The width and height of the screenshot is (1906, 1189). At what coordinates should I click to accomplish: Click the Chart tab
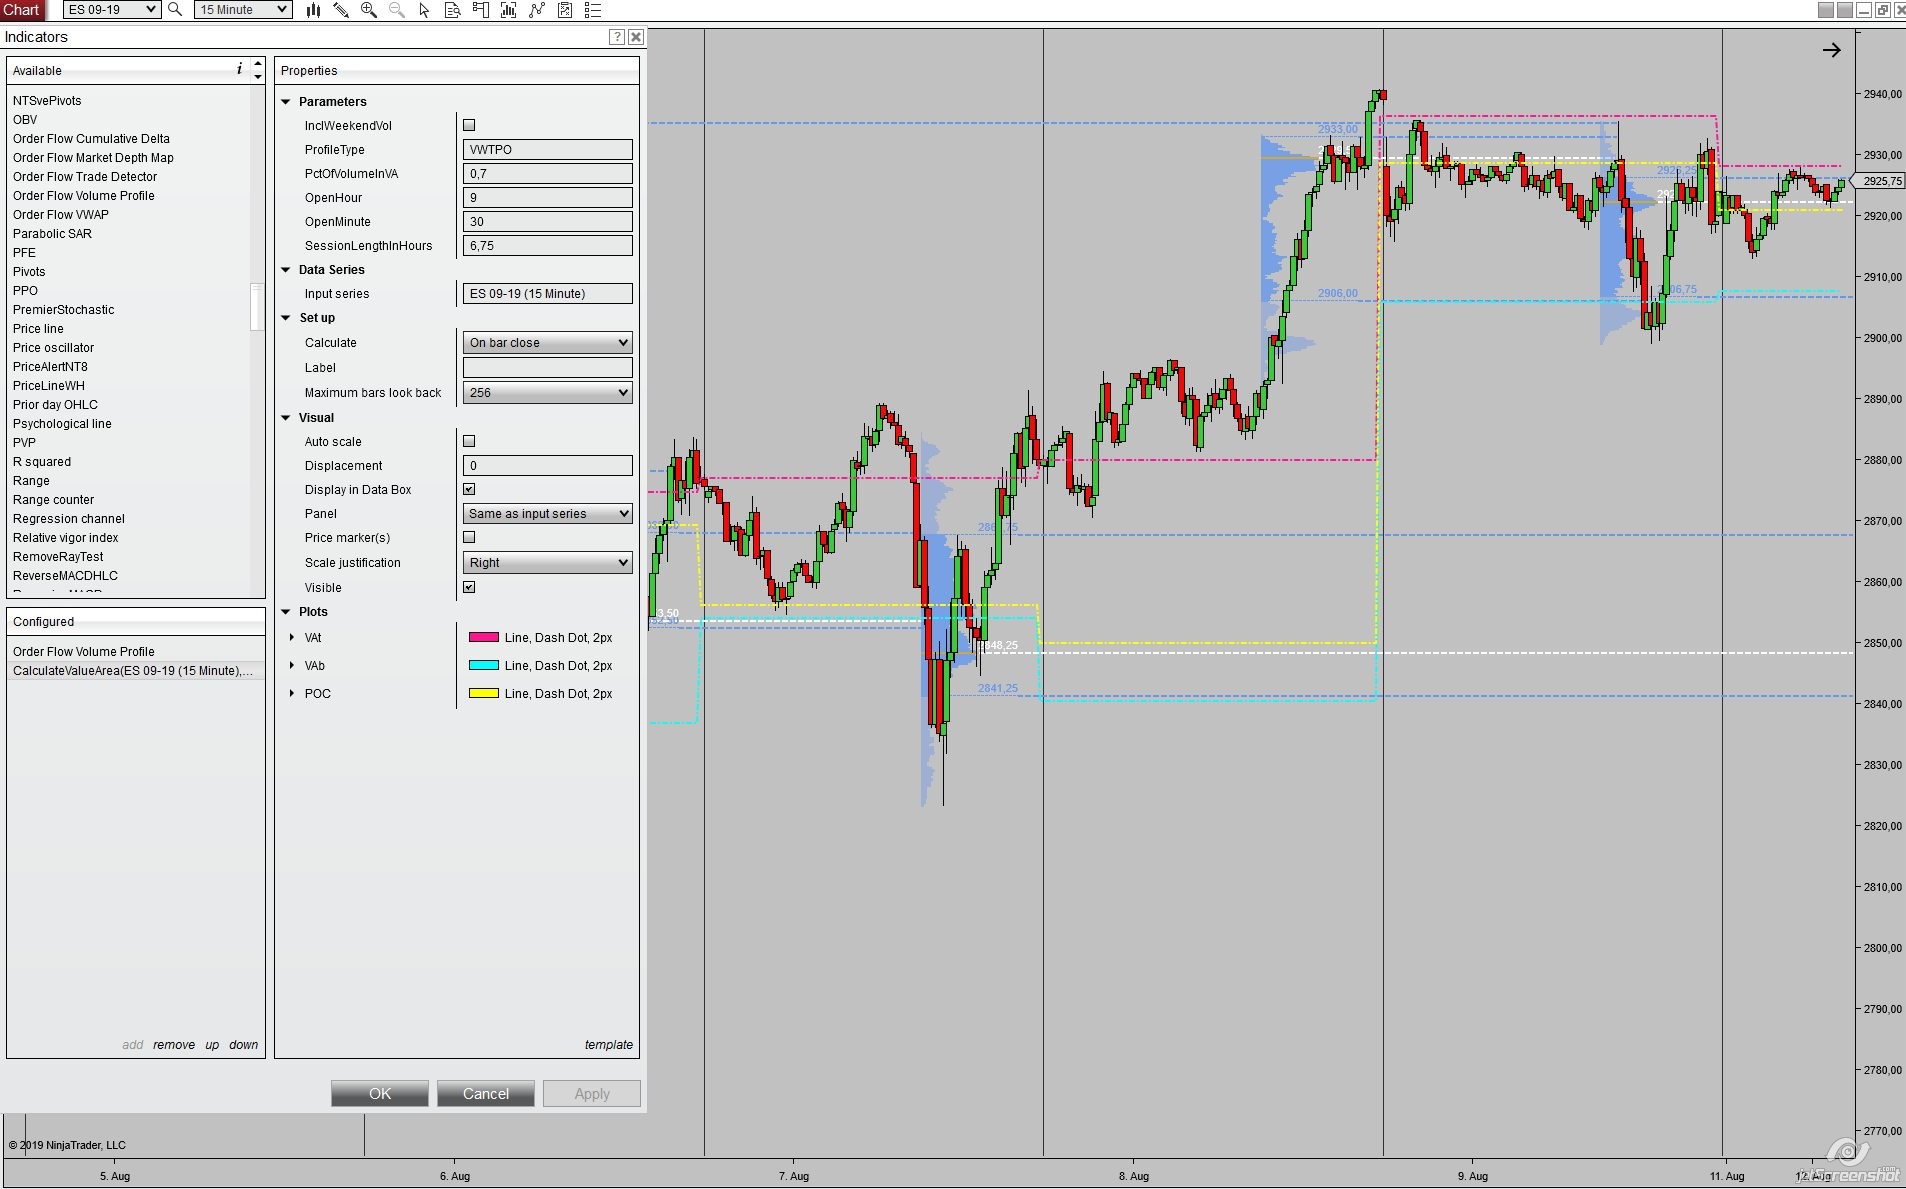click(22, 9)
